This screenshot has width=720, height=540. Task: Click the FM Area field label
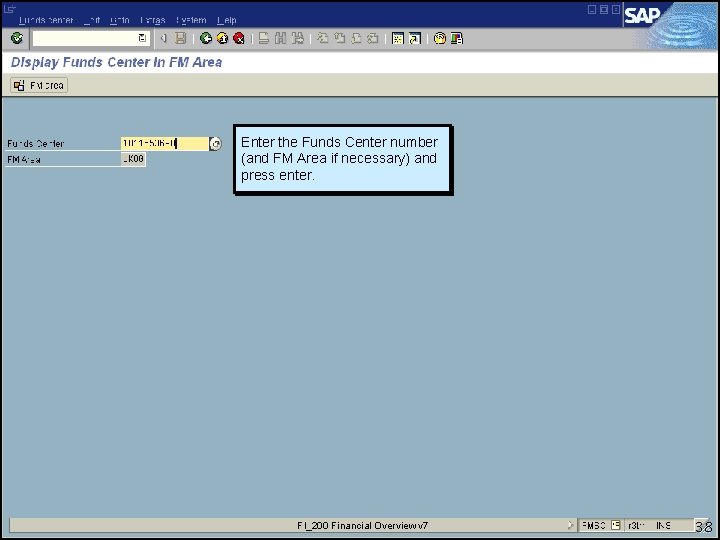tap(24, 160)
